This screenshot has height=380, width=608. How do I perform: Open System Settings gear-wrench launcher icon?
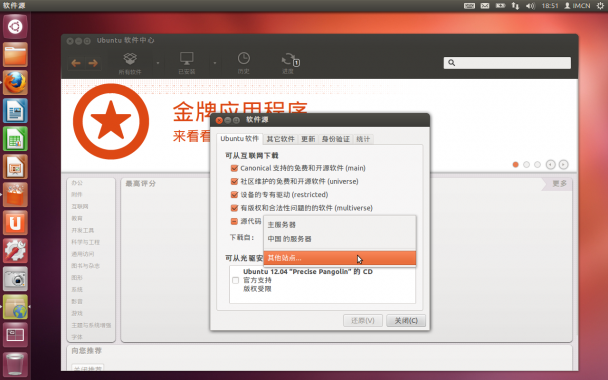pos(15,250)
